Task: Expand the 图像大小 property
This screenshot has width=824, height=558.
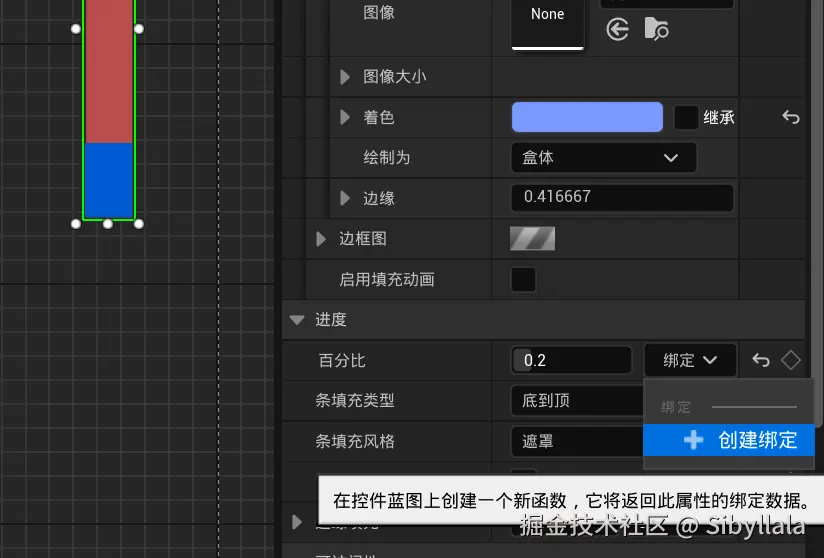Action: tap(345, 77)
